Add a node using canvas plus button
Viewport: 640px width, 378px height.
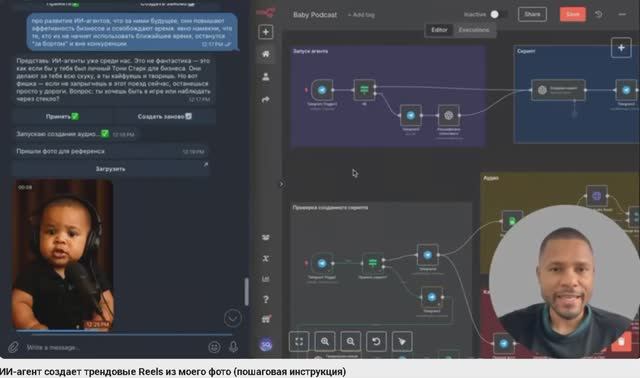(x=621, y=48)
